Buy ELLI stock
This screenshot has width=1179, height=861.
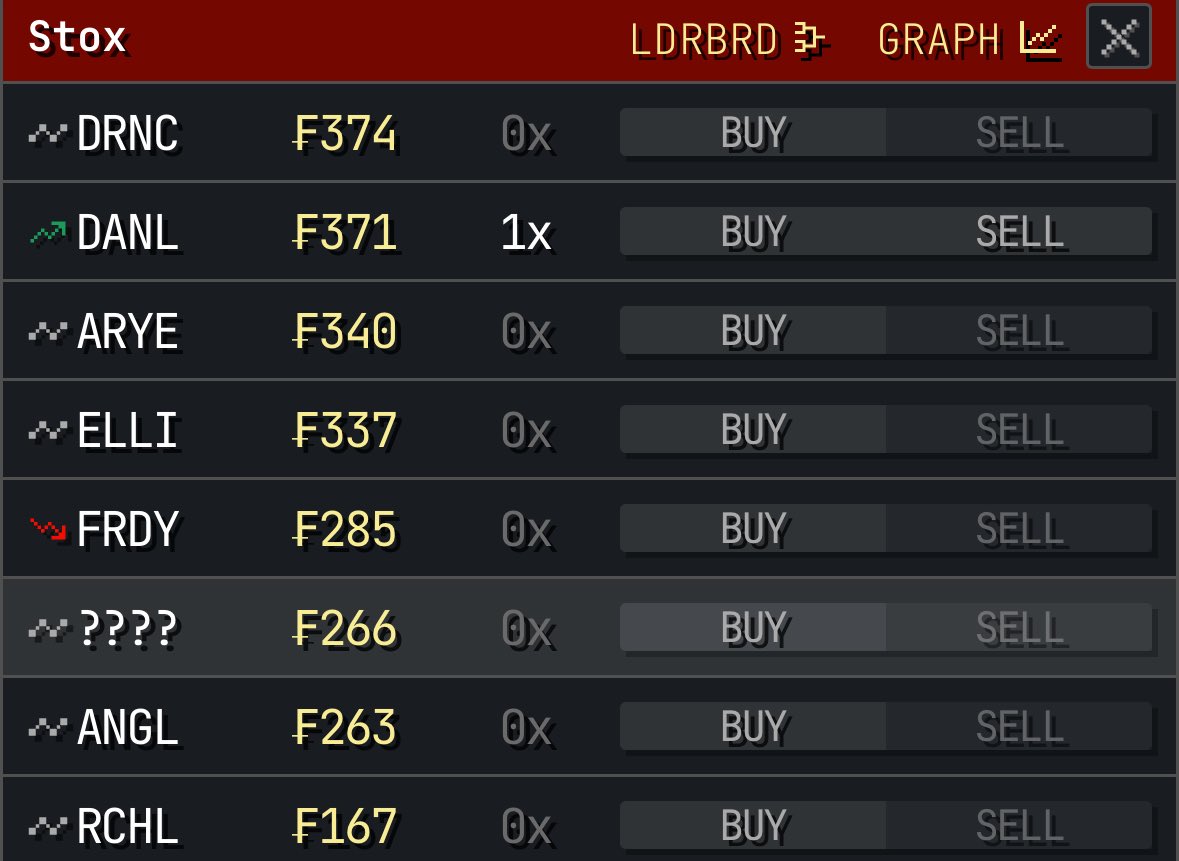click(753, 429)
